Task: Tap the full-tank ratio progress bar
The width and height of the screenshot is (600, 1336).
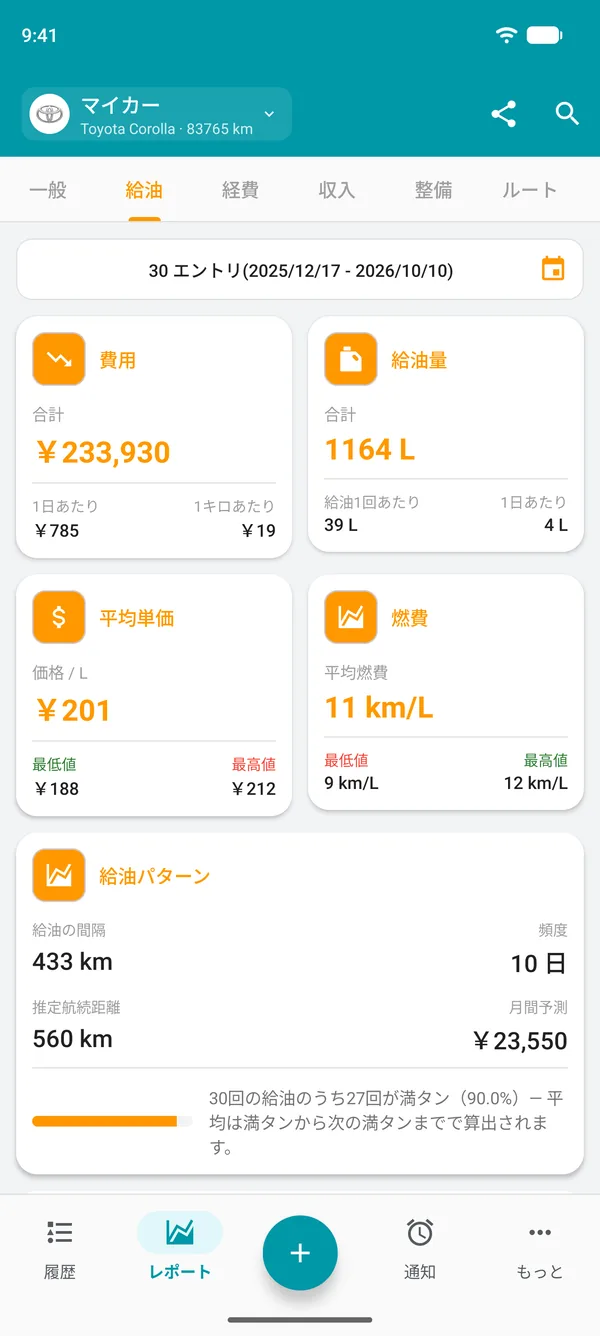Action: (x=112, y=1121)
